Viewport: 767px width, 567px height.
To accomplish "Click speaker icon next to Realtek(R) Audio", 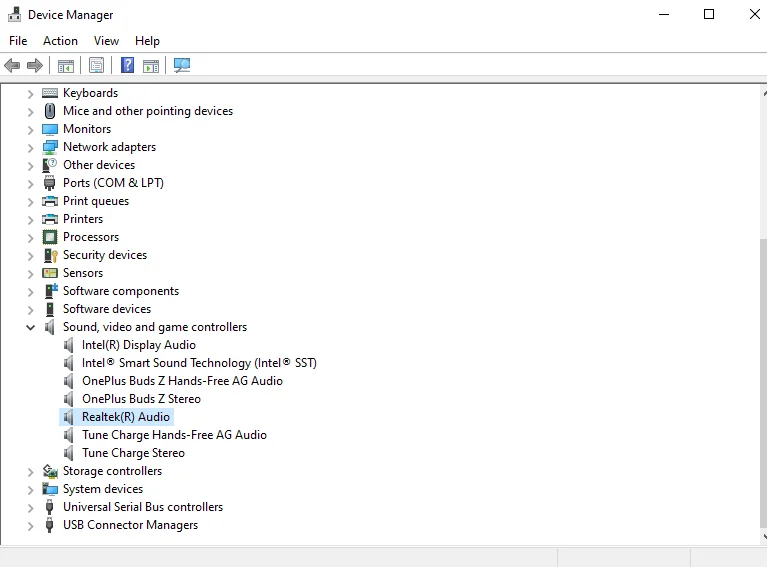I will [x=69, y=417].
